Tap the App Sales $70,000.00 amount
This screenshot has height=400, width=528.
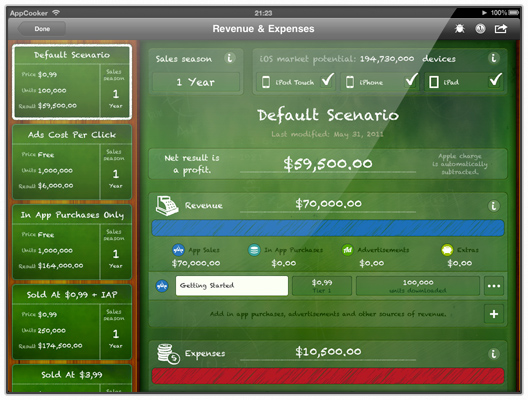click(196, 263)
